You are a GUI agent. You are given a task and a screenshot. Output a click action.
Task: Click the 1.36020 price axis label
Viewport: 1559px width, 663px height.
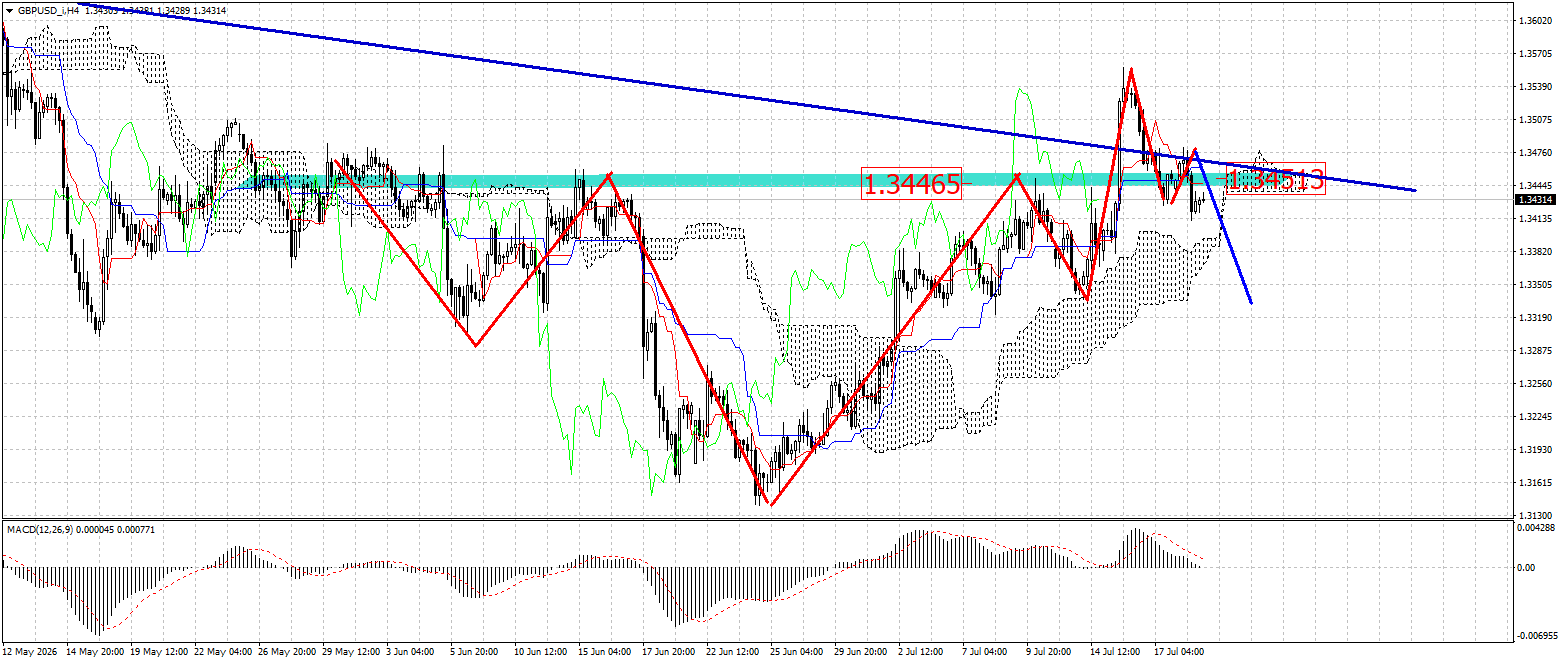[x=1534, y=21]
